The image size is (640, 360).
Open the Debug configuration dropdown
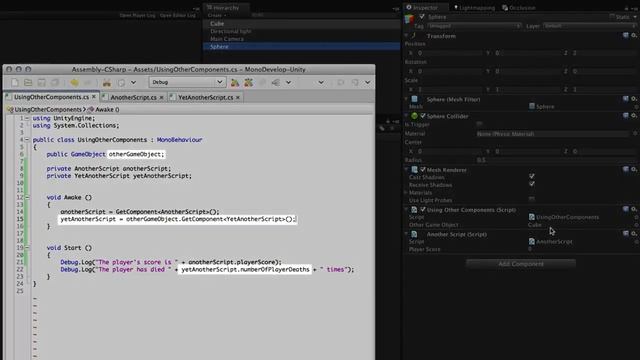pyautogui.click(x=187, y=82)
